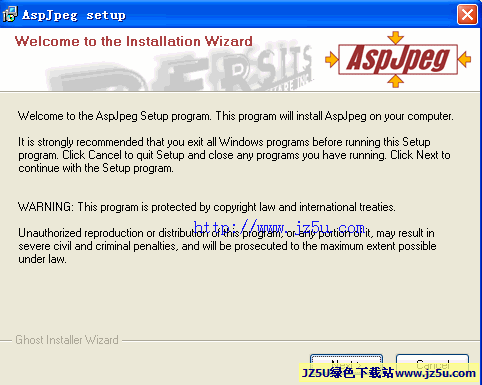
Task: Click the "AspJpeg setup" title bar text
Action: [x=74, y=15]
